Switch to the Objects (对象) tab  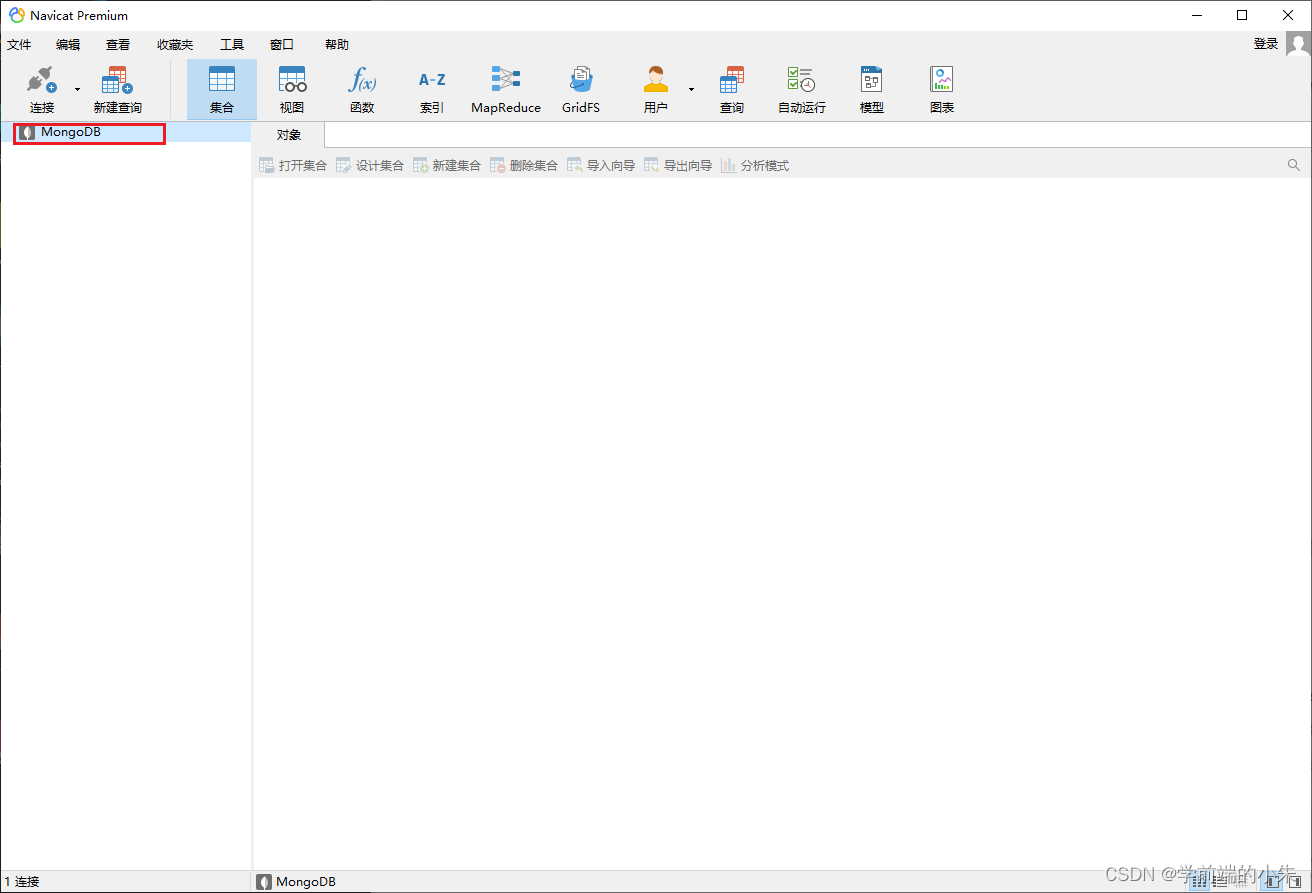289,135
